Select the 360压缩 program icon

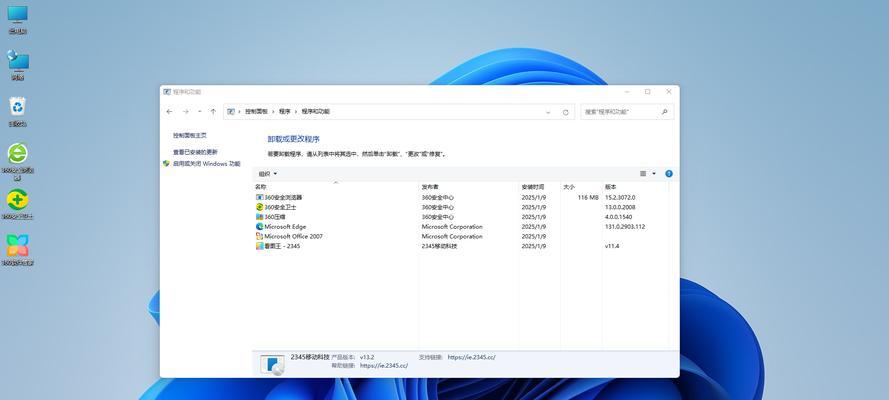coord(260,217)
